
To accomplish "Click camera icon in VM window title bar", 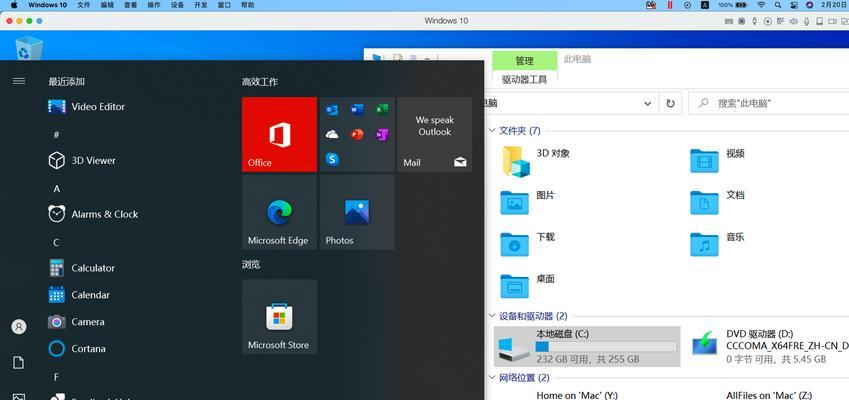I will 832,21.
